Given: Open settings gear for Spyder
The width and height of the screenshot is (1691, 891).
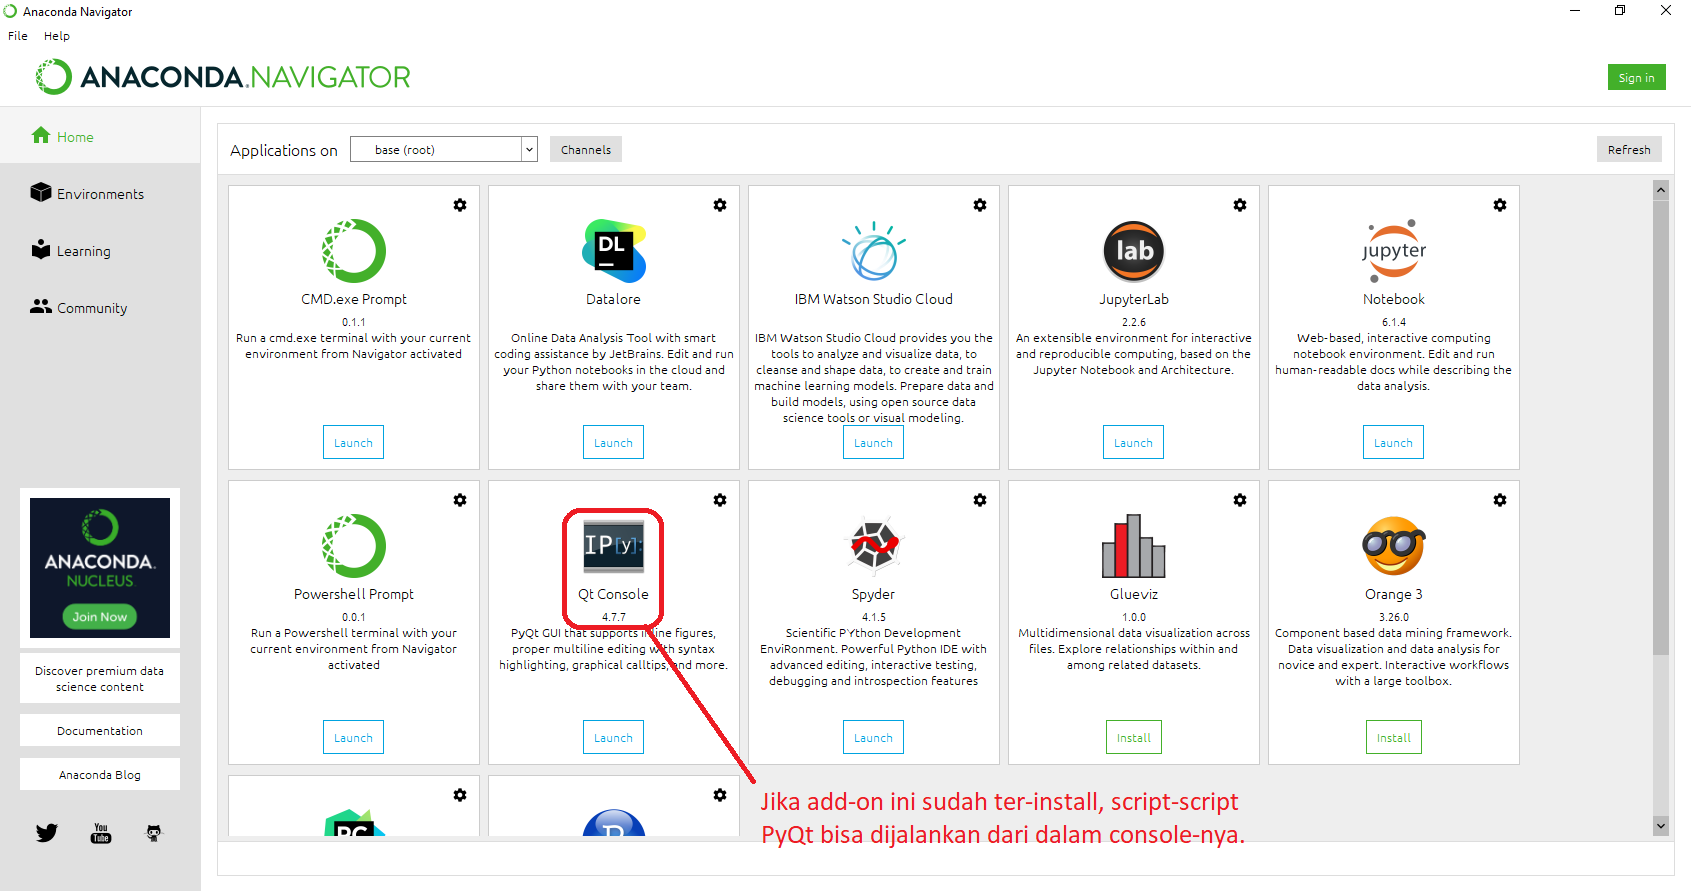Looking at the screenshot, I should pos(980,500).
